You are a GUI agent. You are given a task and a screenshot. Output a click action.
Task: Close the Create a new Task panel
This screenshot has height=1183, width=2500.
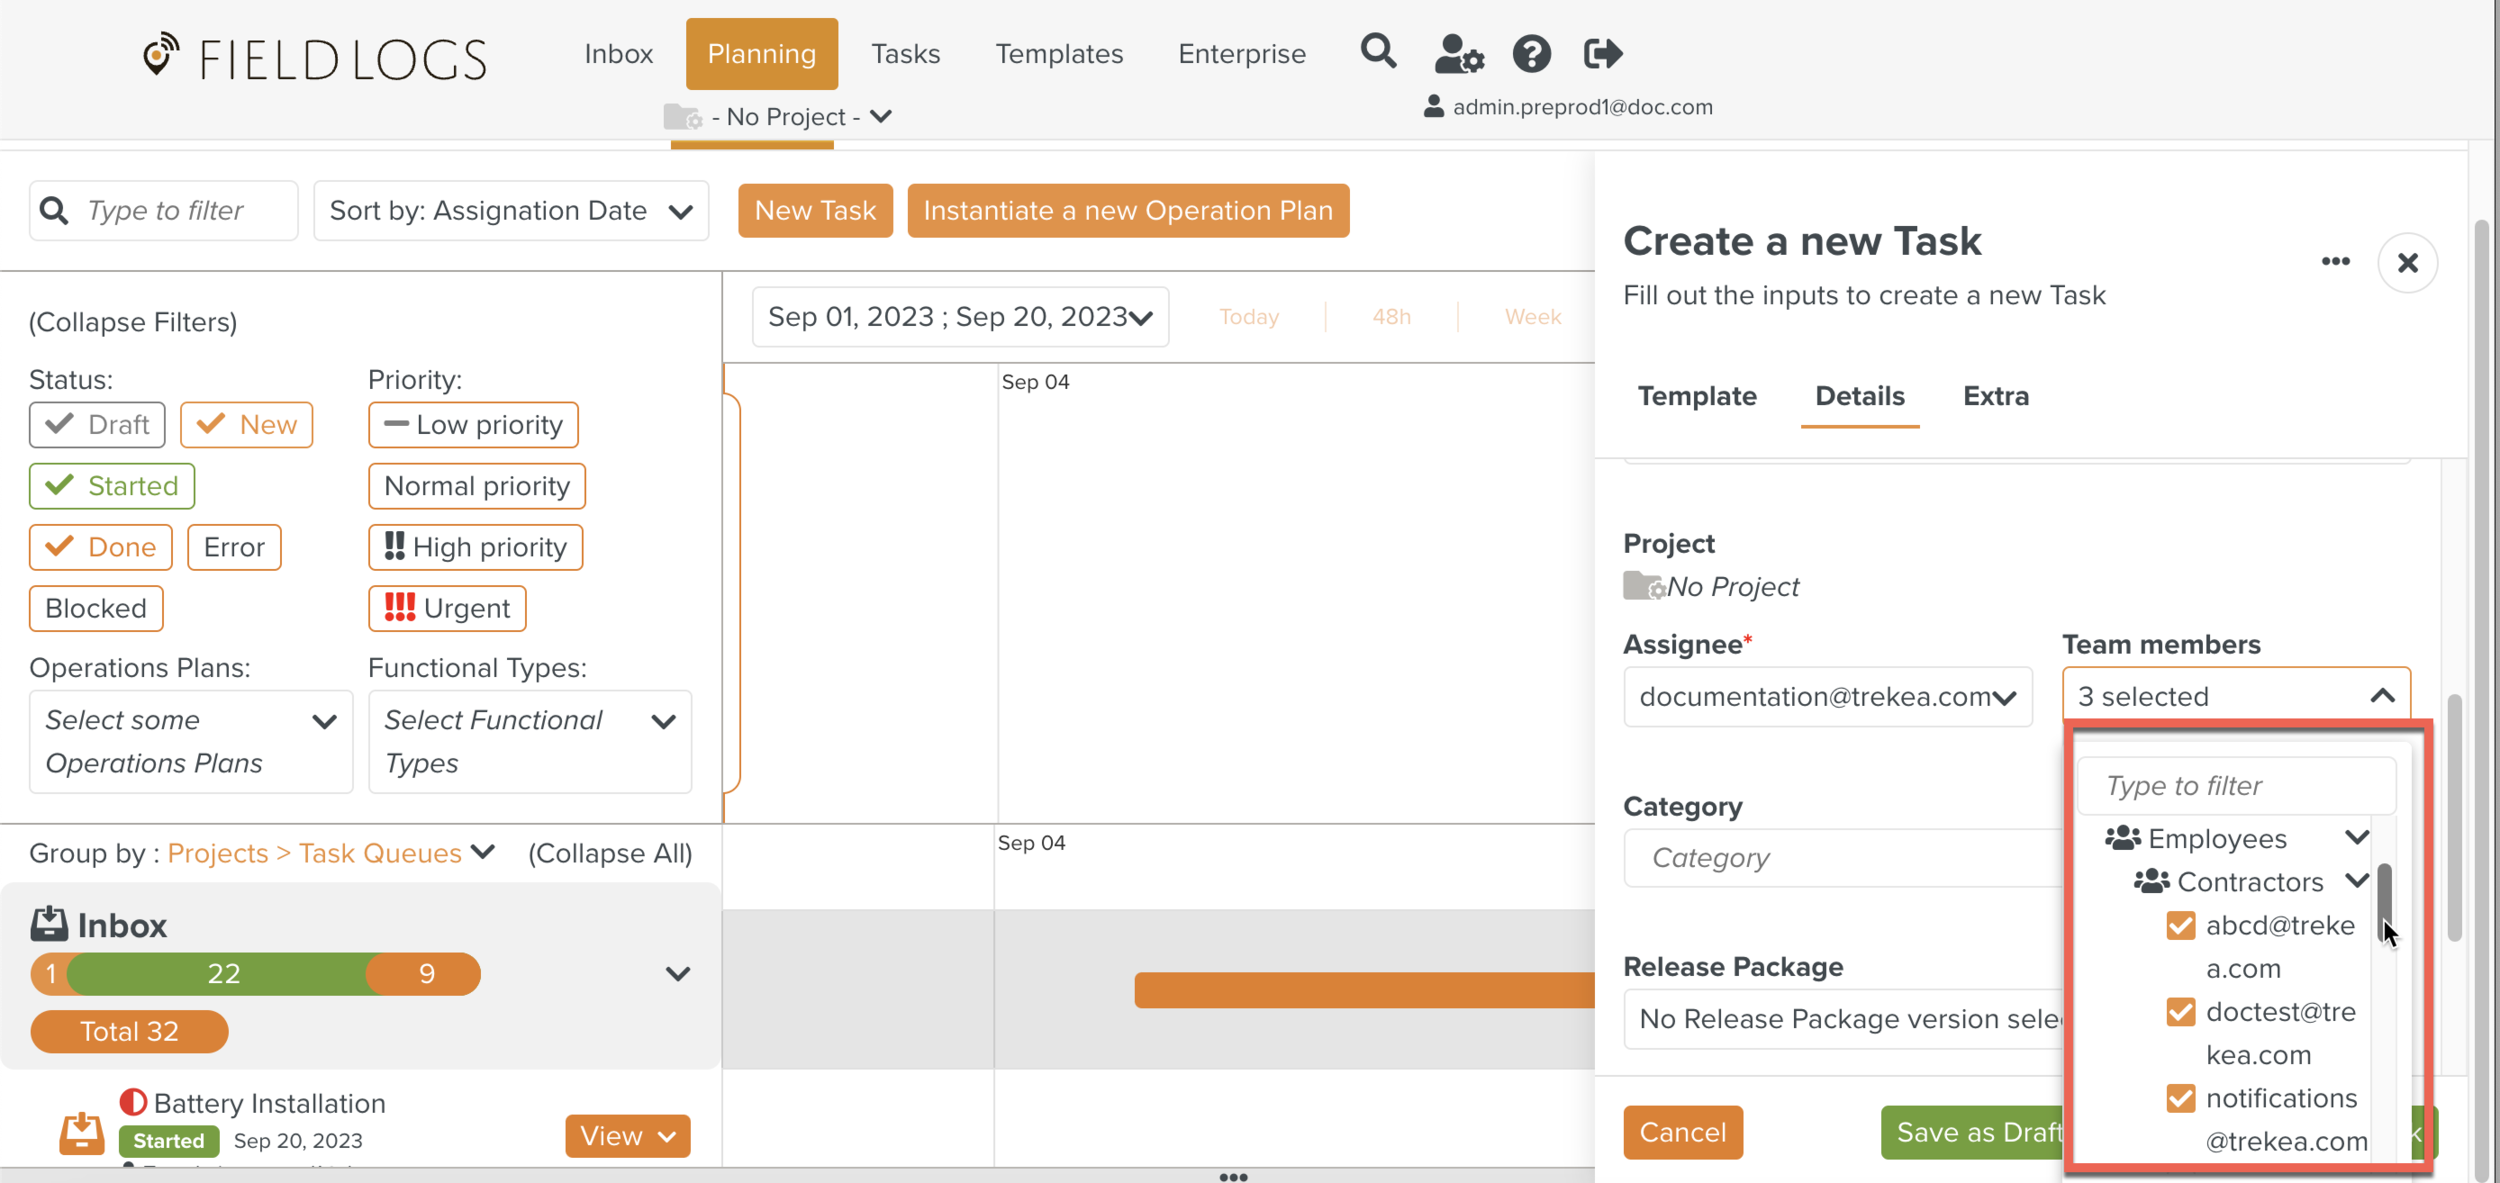tap(2407, 263)
